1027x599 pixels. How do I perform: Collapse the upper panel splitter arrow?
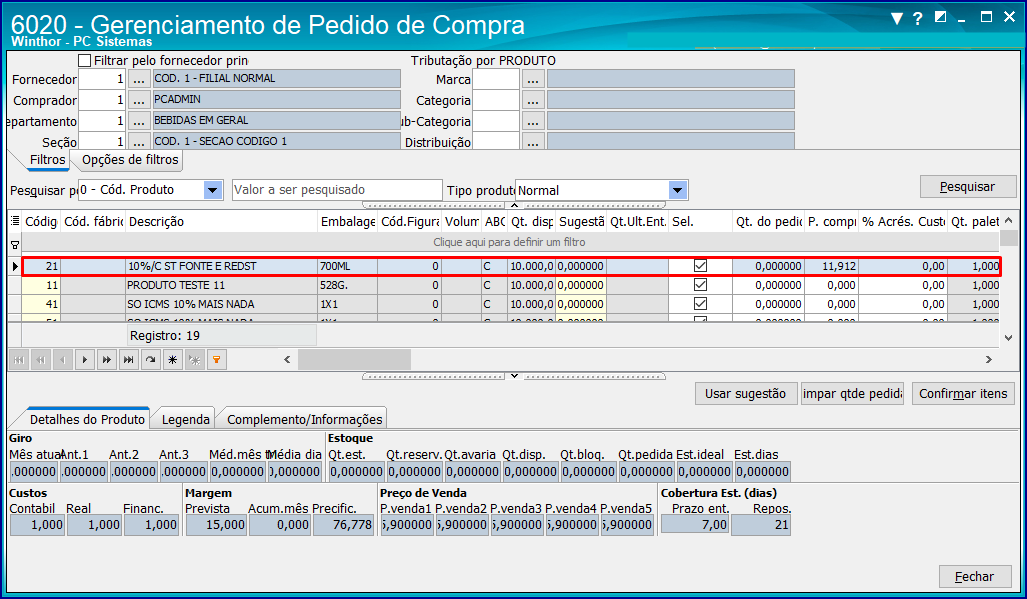click(x=514, y=205)
